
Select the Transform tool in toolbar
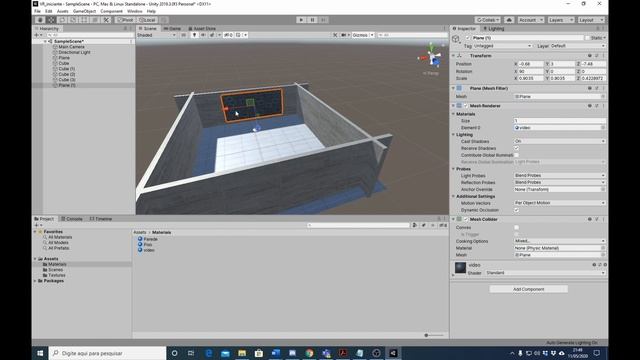click(95, 20)
